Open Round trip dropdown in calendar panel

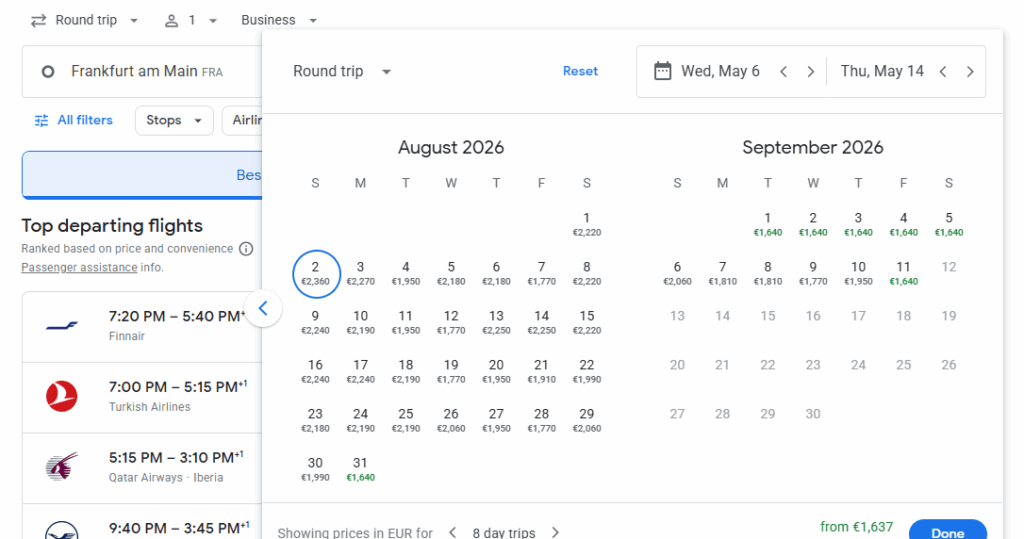(x=342, y=72)
